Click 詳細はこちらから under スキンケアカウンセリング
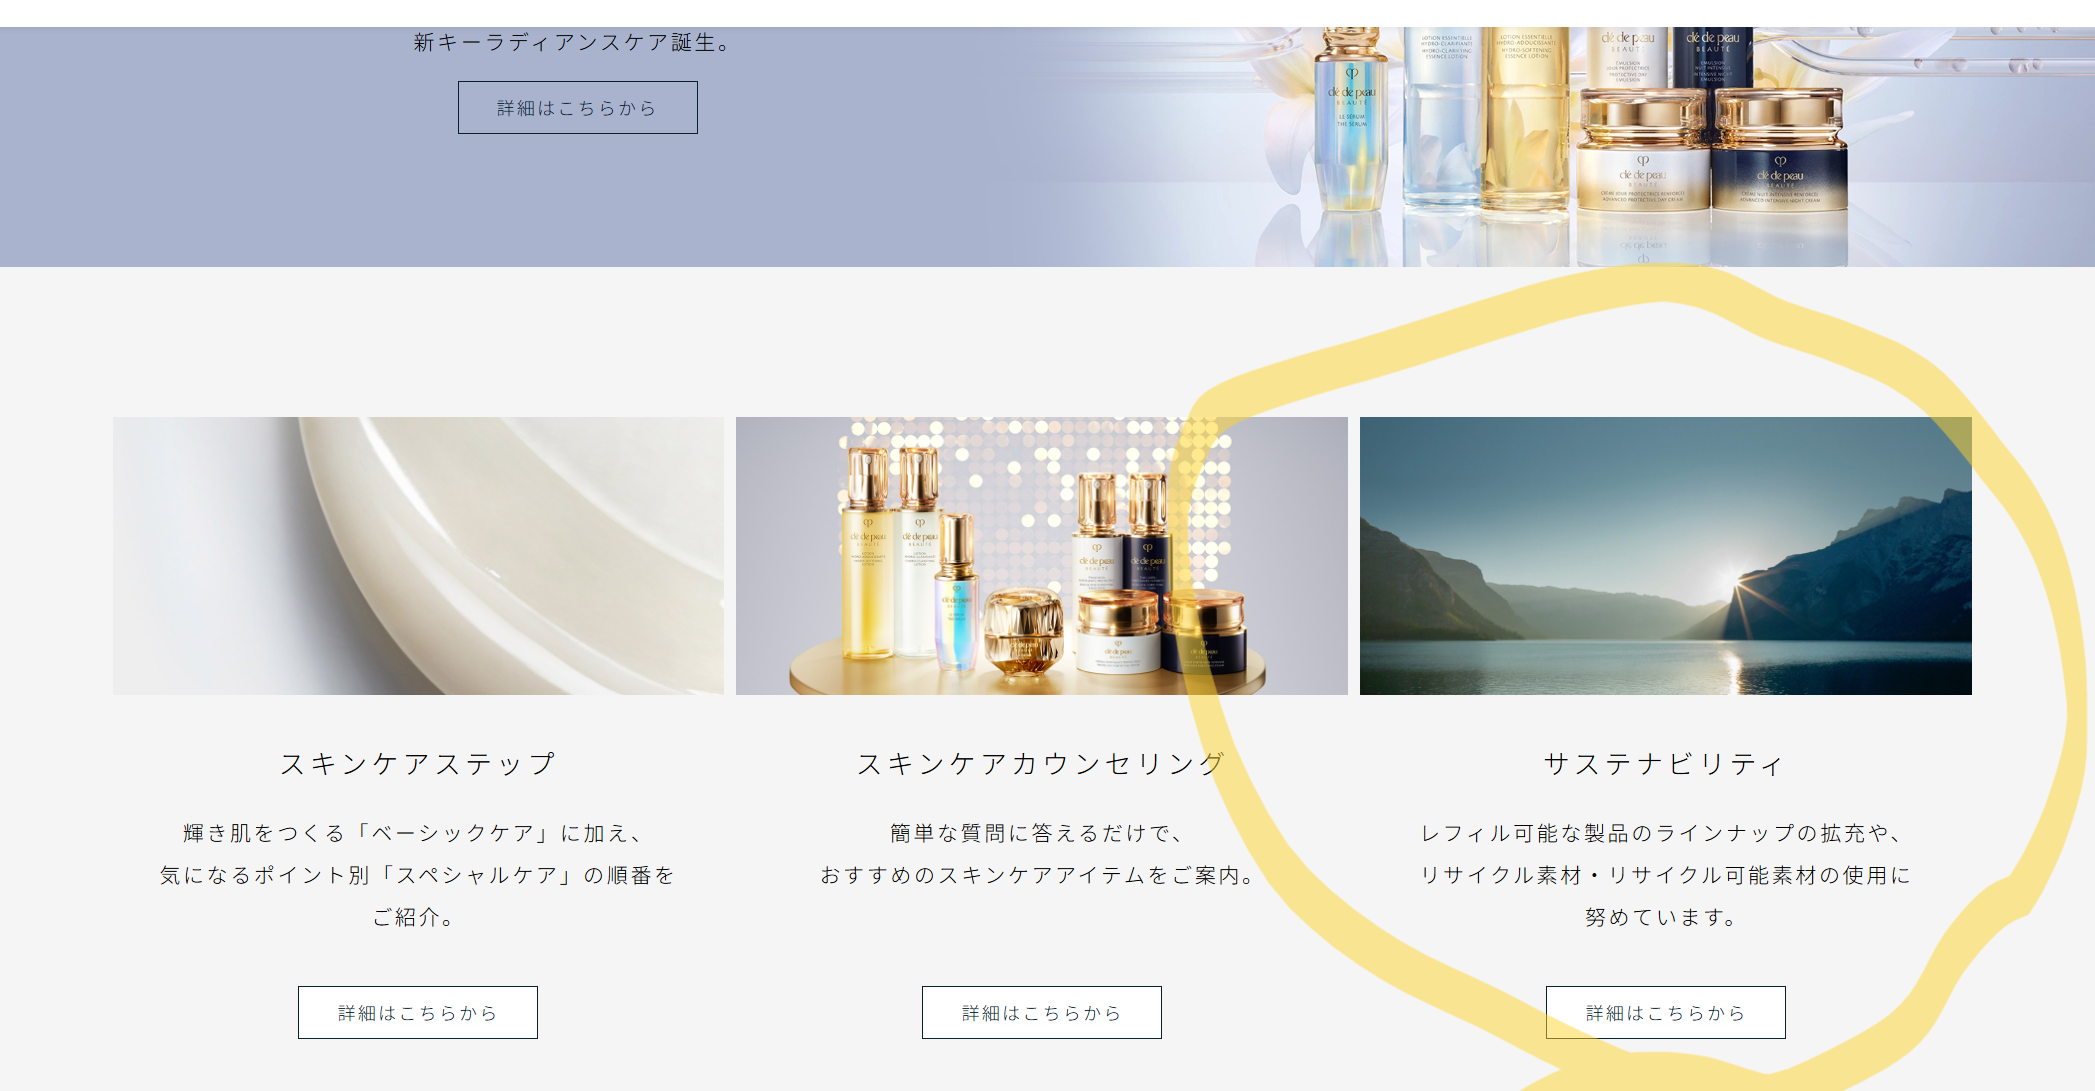The width and height of the screenshot is (2095, 1091). [1041, 1012]
